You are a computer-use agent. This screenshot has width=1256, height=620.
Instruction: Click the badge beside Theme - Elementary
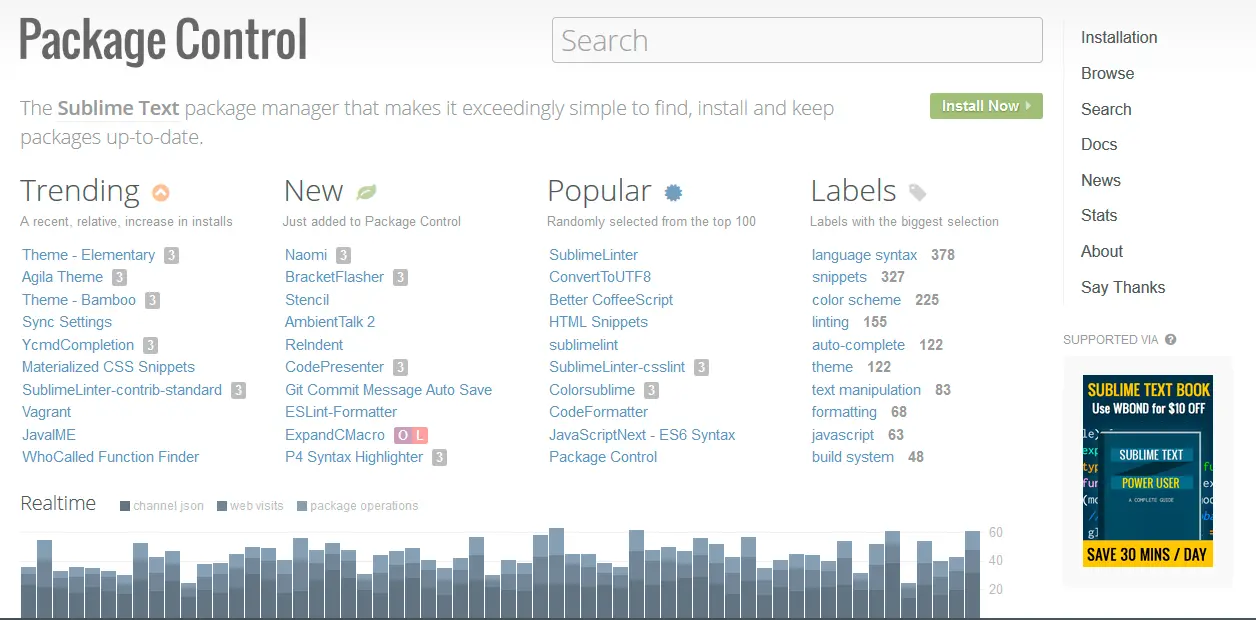(x=171, y=255)
